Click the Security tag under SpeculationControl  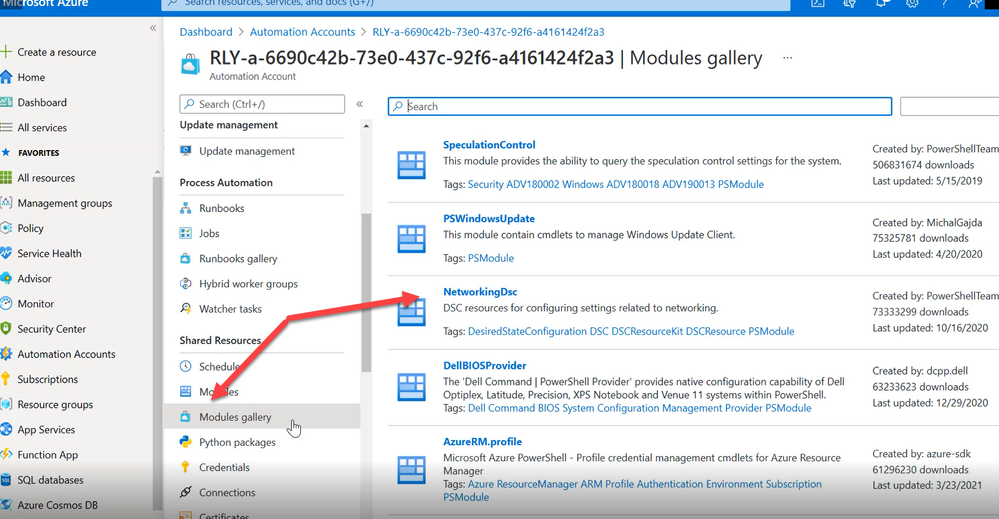click(x=485, y=184)
